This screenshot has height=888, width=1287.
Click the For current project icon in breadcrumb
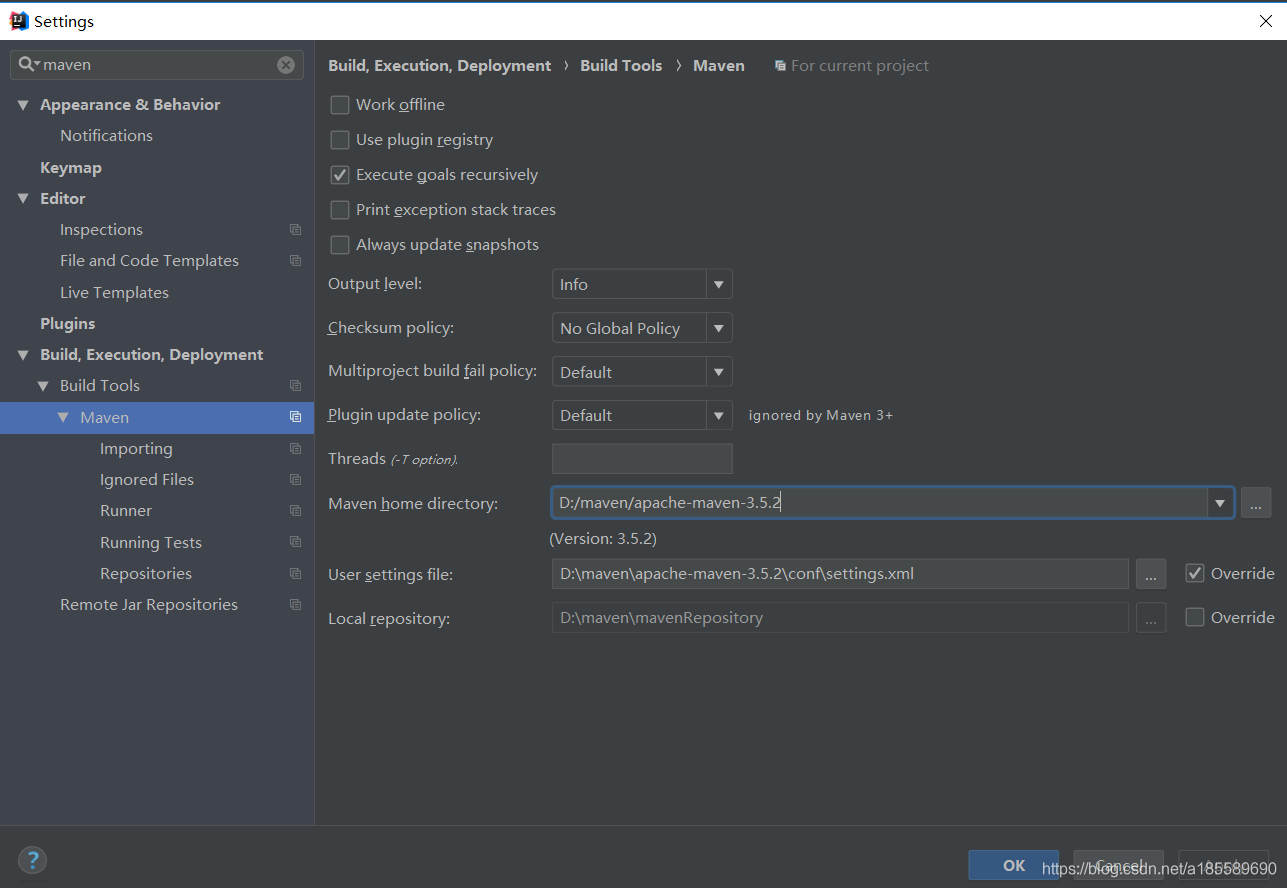780,66
